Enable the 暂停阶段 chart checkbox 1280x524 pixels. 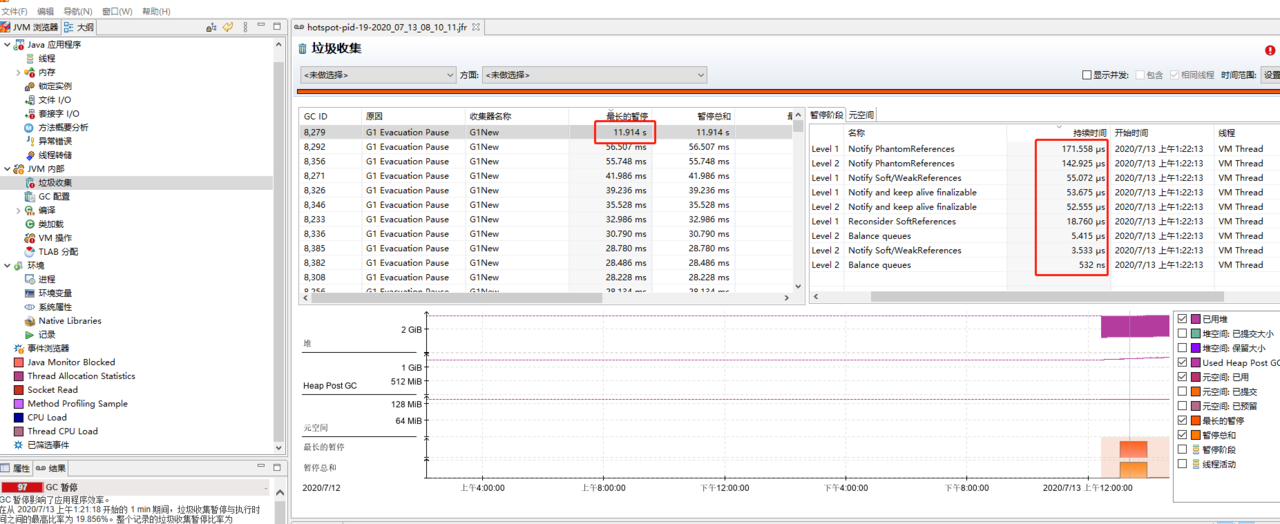[1183, 450]
